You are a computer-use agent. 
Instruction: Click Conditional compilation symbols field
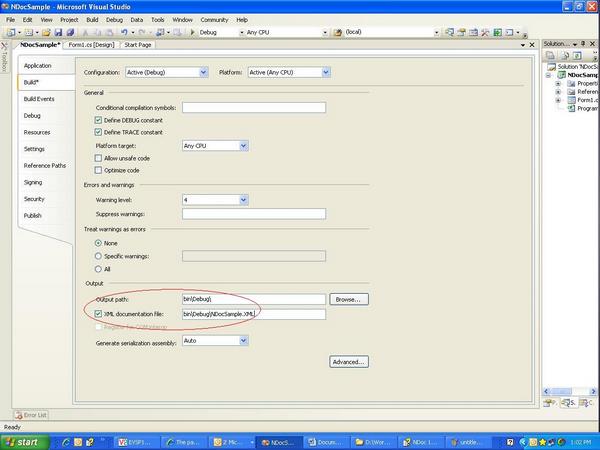click(x=254, y=108)
